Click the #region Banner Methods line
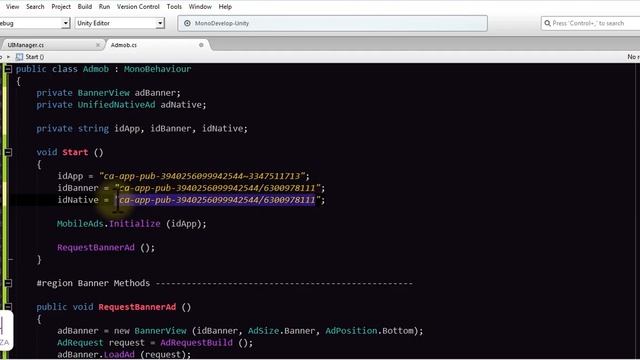Screen dimensions: 640x360 [x=224, y=283]
